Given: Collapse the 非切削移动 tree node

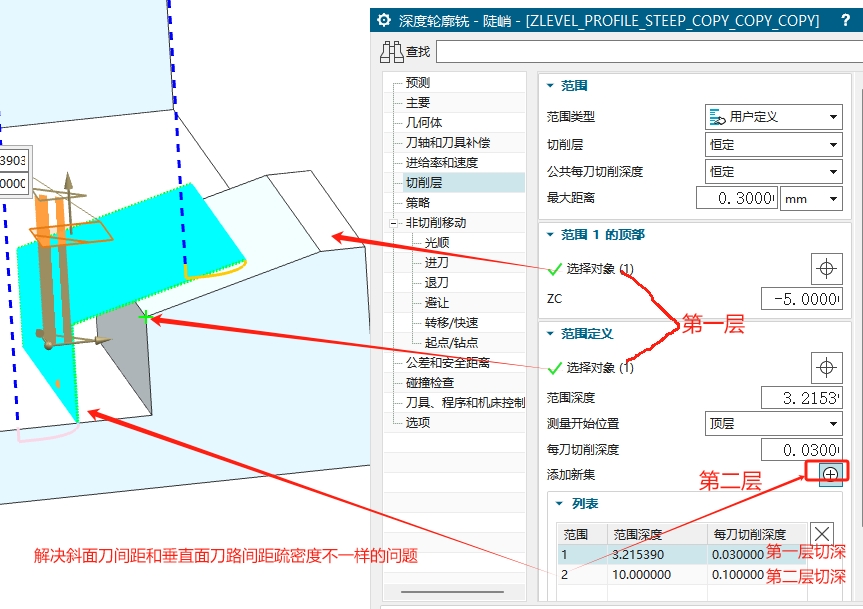Looking at the screenshot, I should pos(393,223).
